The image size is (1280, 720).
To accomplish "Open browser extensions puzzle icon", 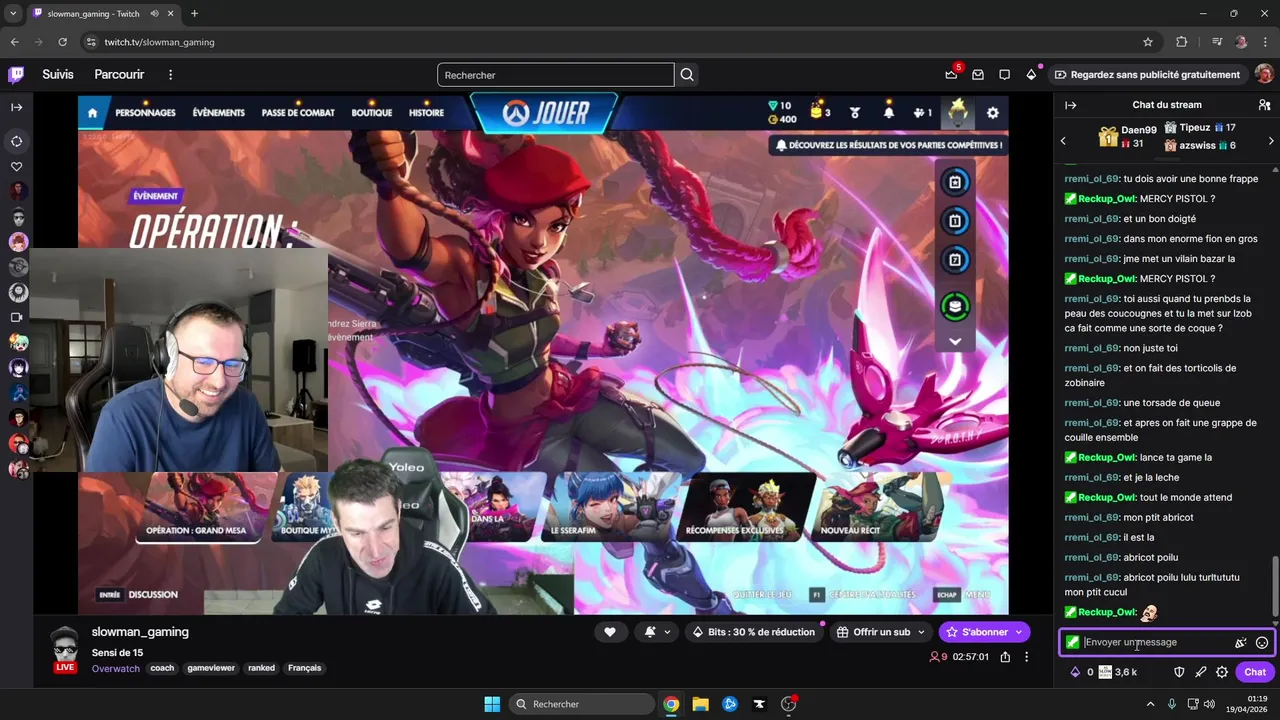I will point(1182,42).
